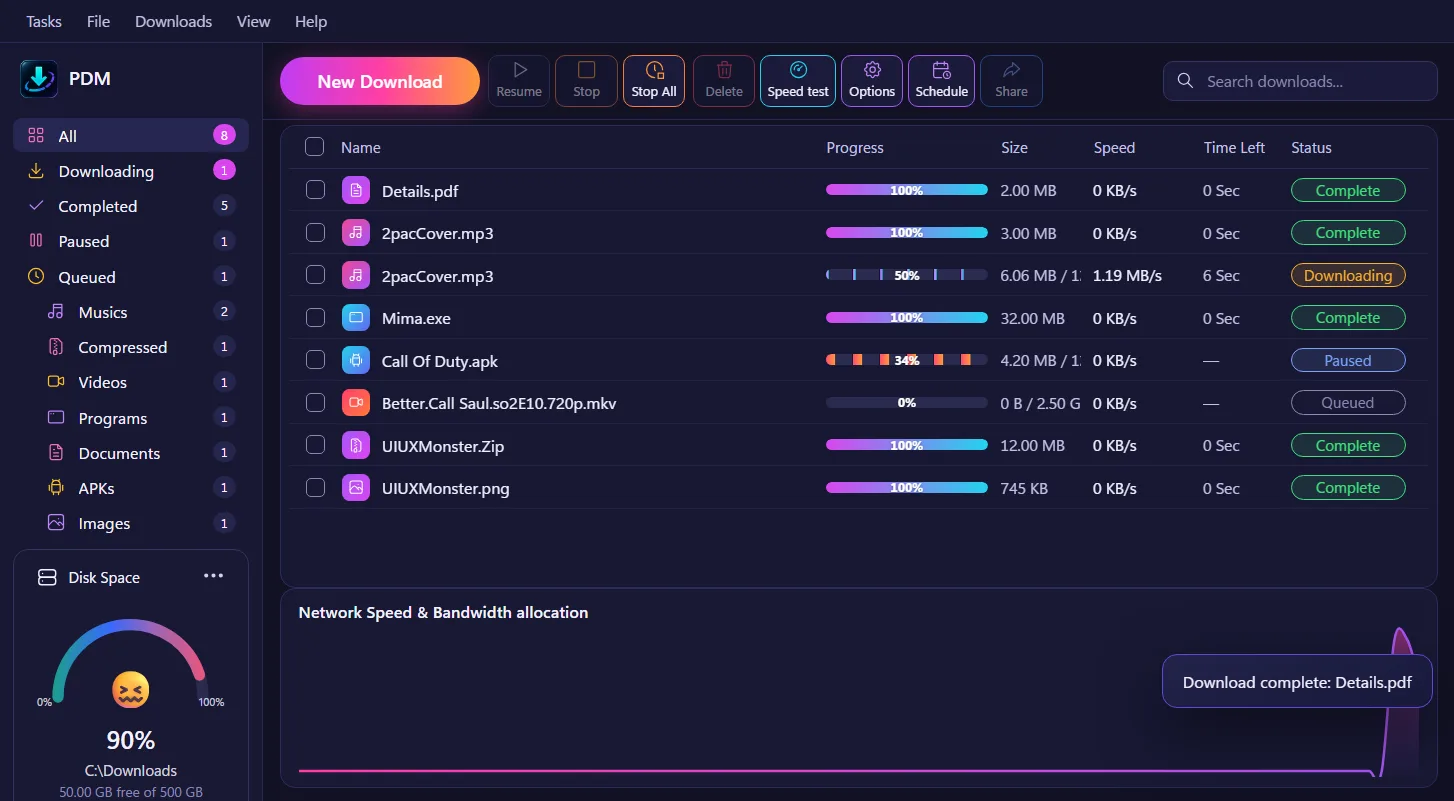Image resolution: width=1454 pixels, height=801 pixels.
Task: Click the 0% progress bar for Better.Call Saul
Action: (907, 403)
